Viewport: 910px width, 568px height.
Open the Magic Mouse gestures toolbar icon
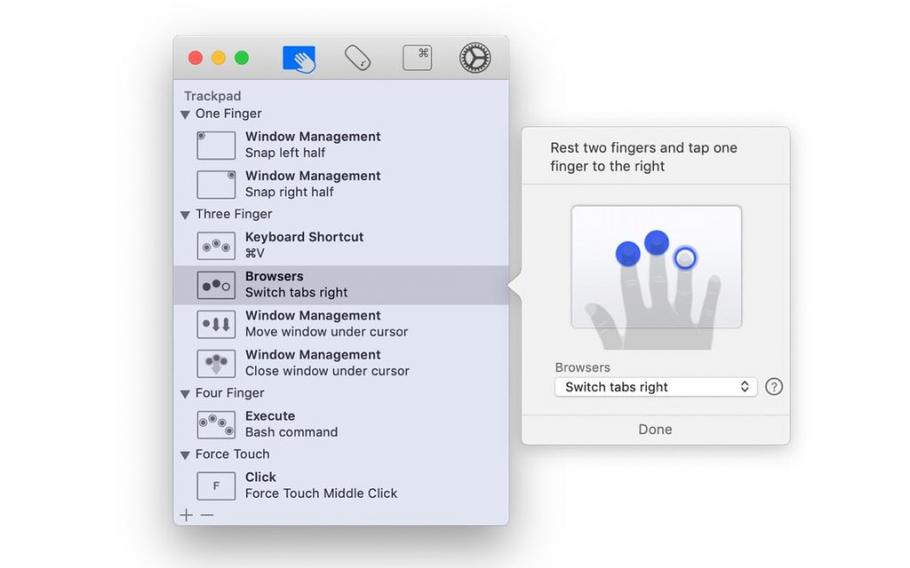coord(358,58)
